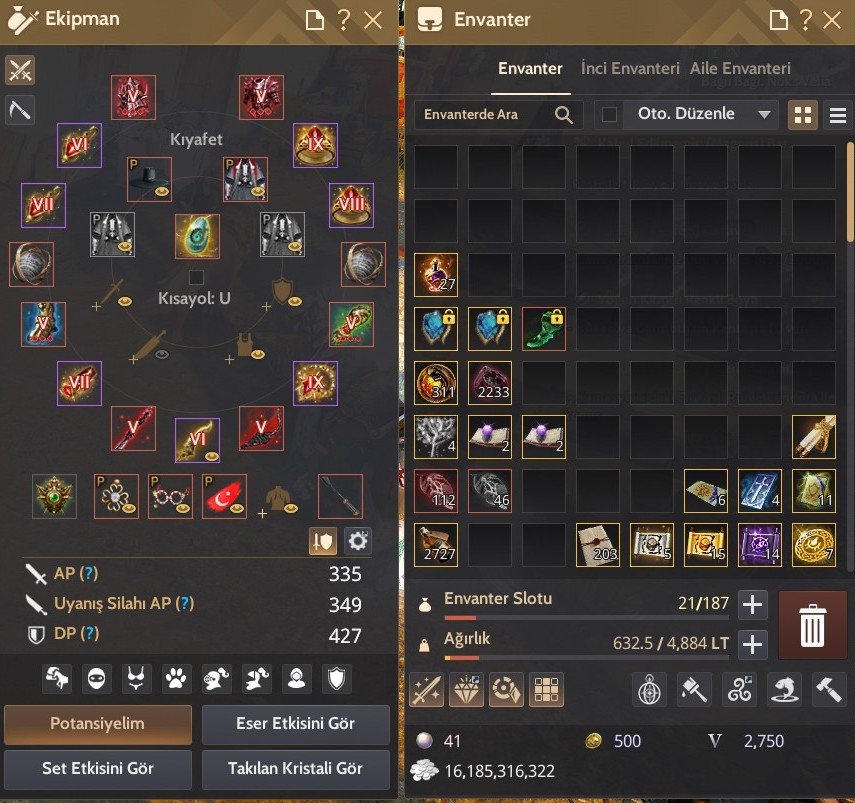Expand weight limit with Ağırlık plus button

(752, 645)
